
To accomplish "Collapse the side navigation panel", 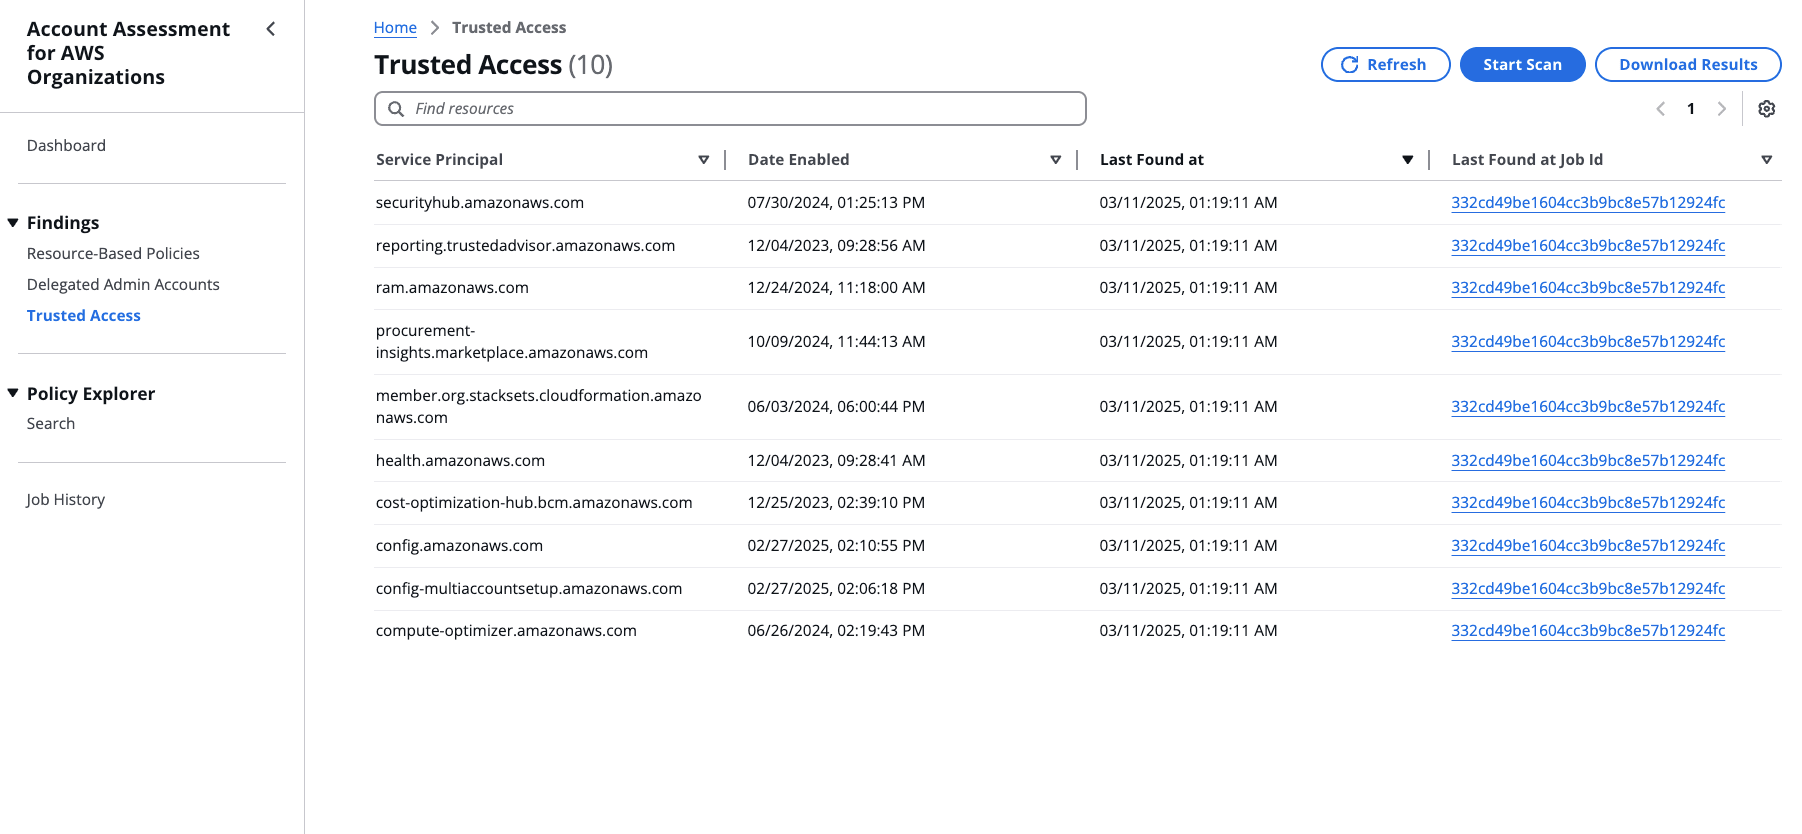I will tap(271, 29).
